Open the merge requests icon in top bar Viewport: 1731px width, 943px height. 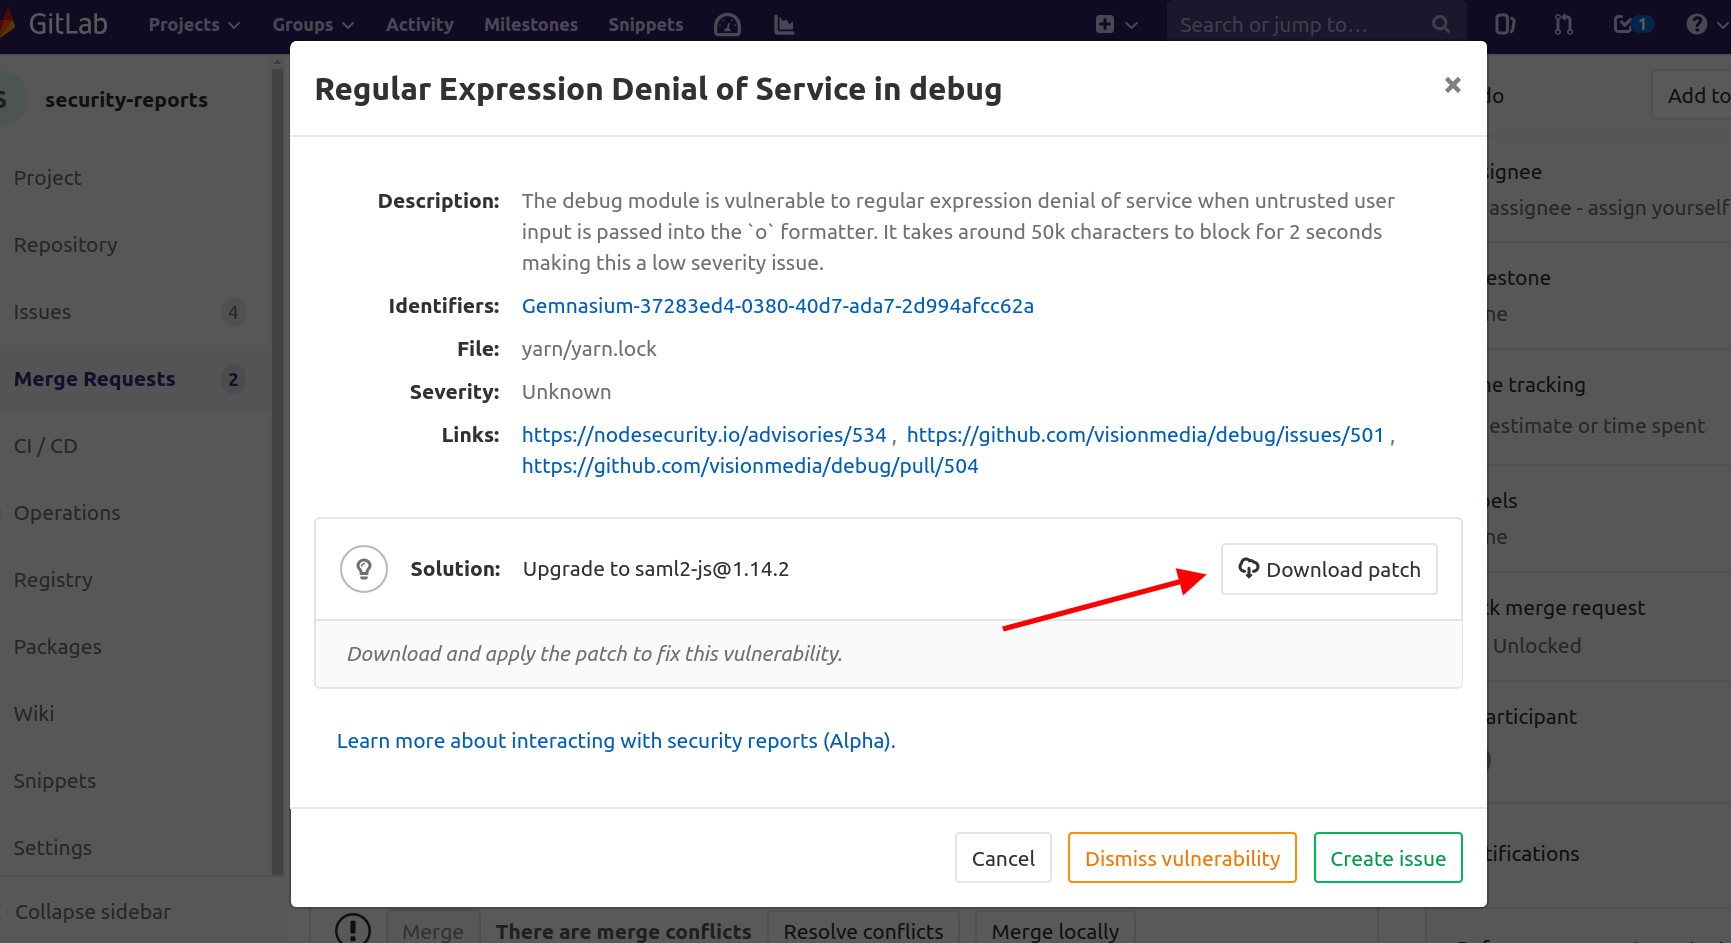(1563, 24)
